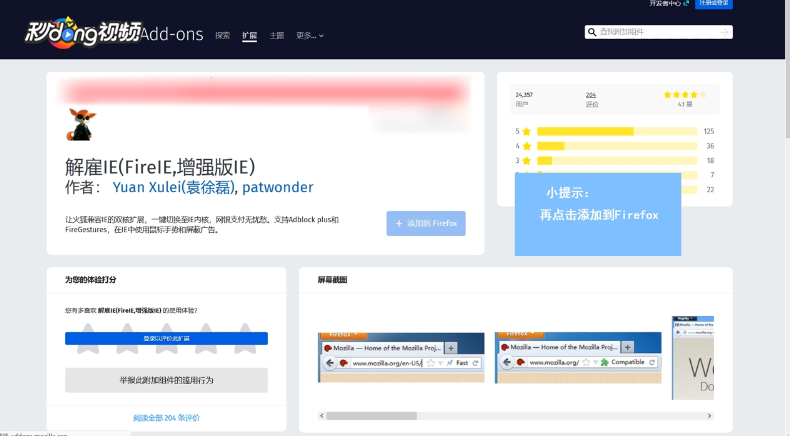790x436 pixels.
Task: Open the 主题 navigation item
Action: (x=277, y=35)
